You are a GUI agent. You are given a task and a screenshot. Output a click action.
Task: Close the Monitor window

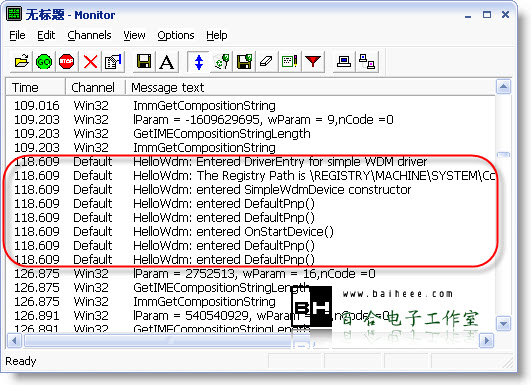pos(505,14)
